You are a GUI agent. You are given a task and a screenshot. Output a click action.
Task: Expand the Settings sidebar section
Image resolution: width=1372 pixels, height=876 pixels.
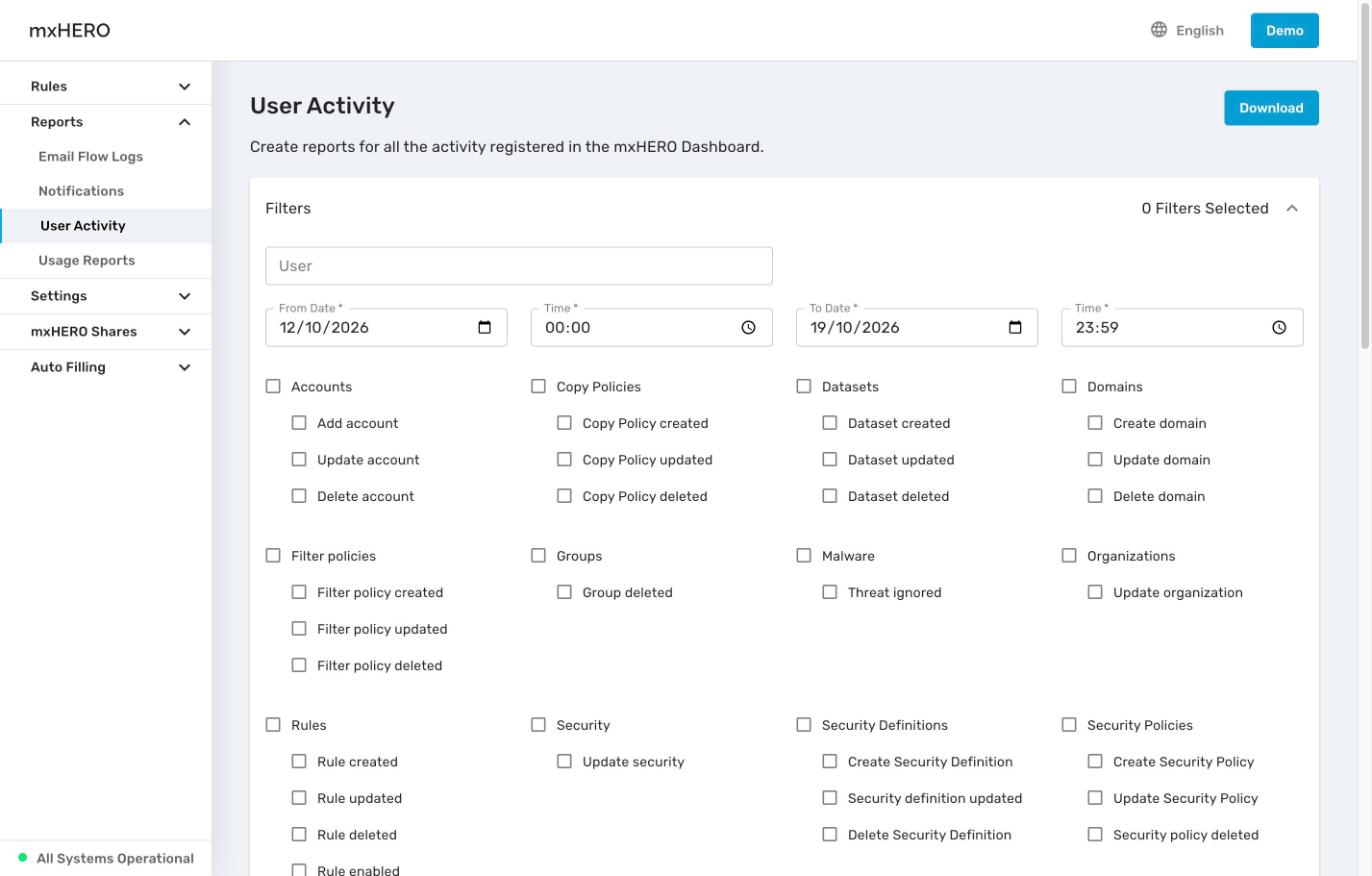click(x=106, y=296)
